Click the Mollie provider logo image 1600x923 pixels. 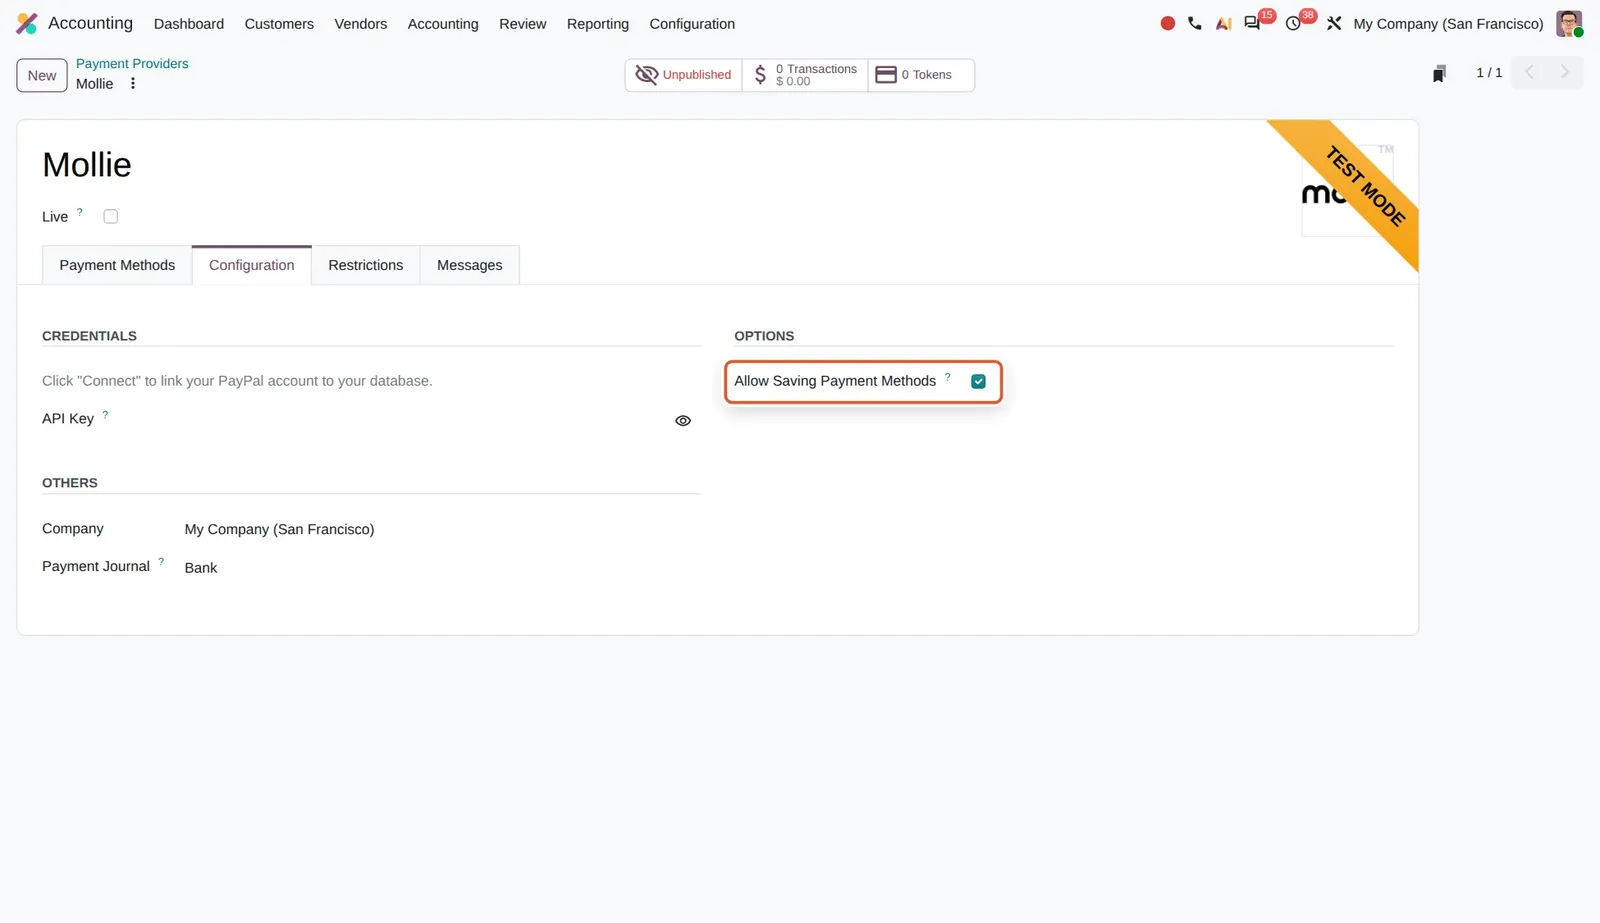[1347, 190]
